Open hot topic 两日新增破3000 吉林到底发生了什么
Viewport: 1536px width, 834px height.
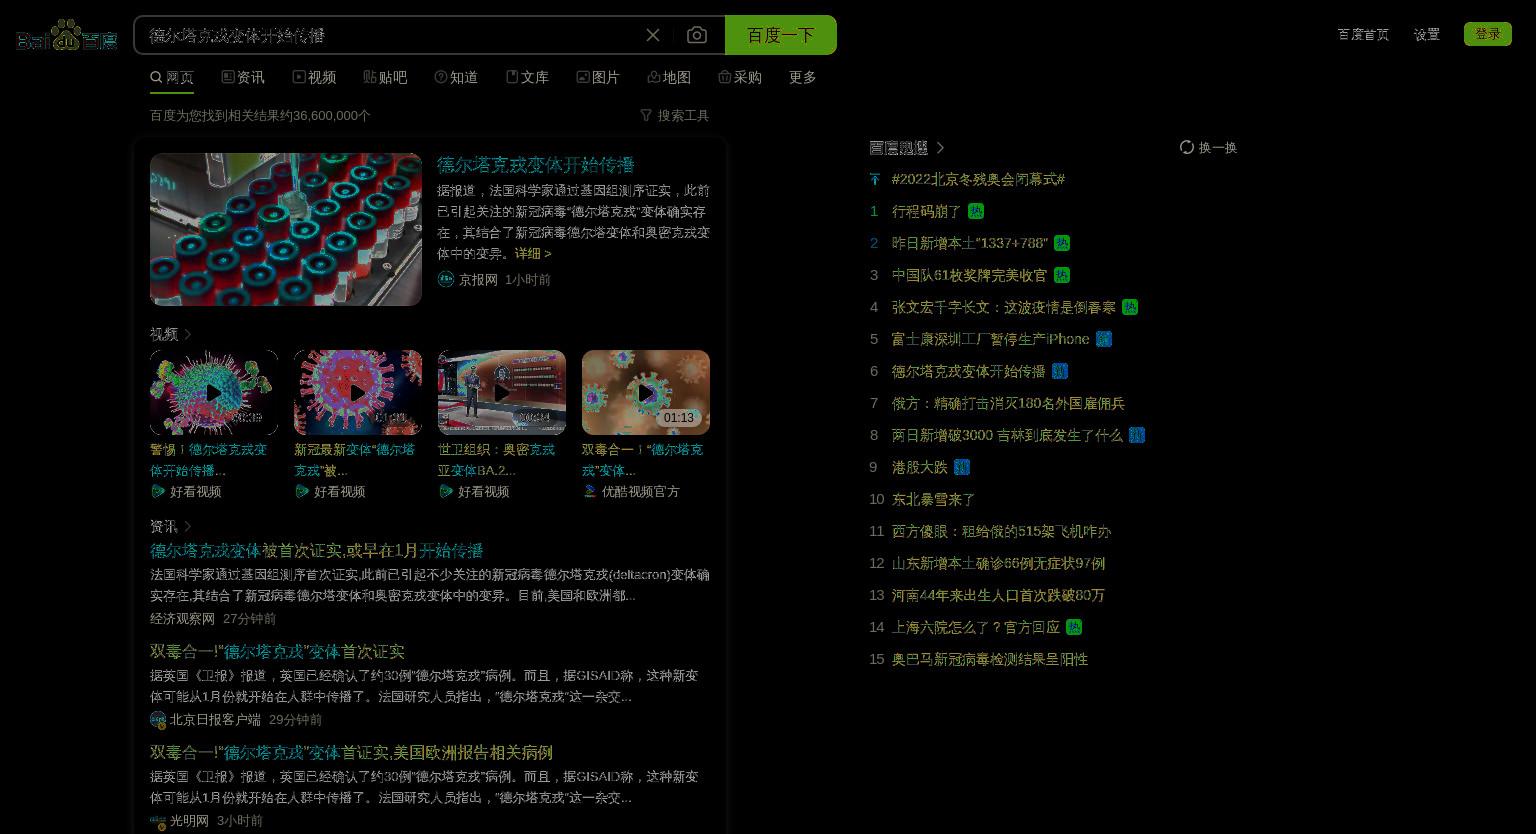coord(1007,435)
